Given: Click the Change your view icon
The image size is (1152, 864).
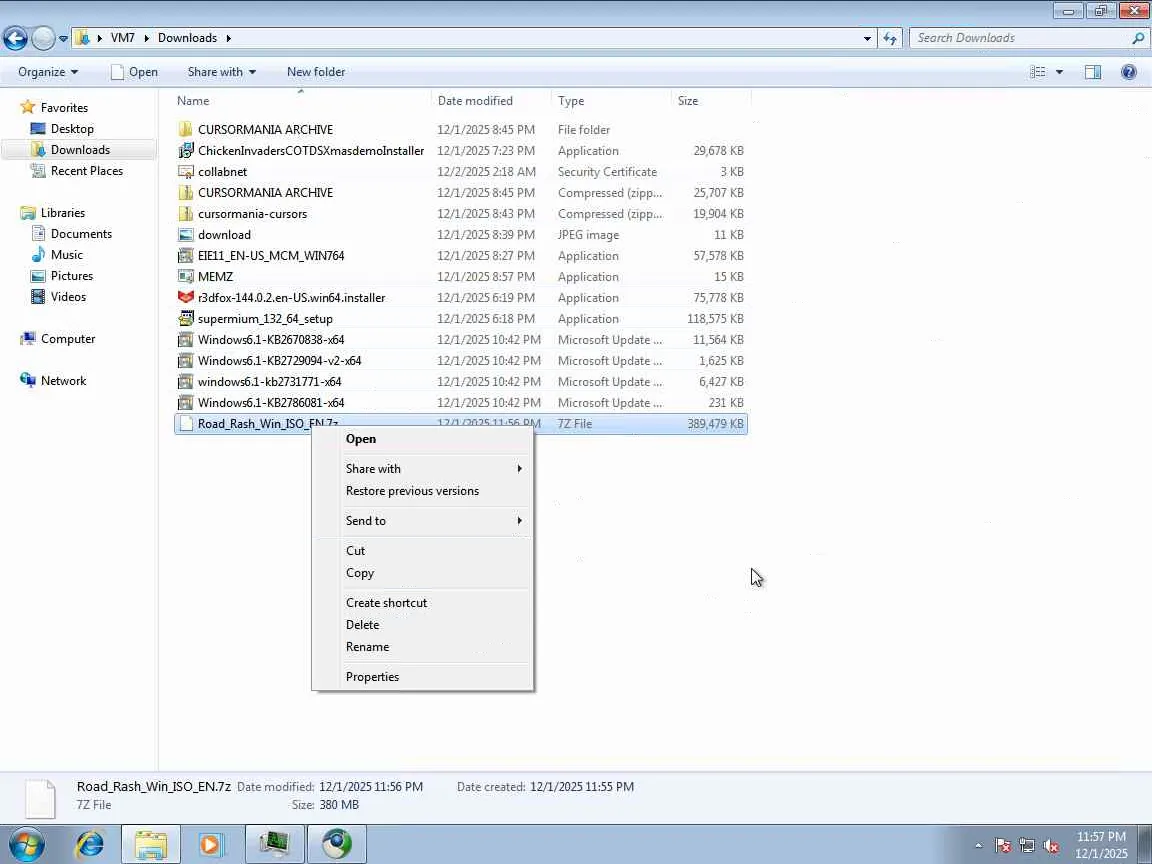Looking at the screenshot, I should tap(1037, 72).
